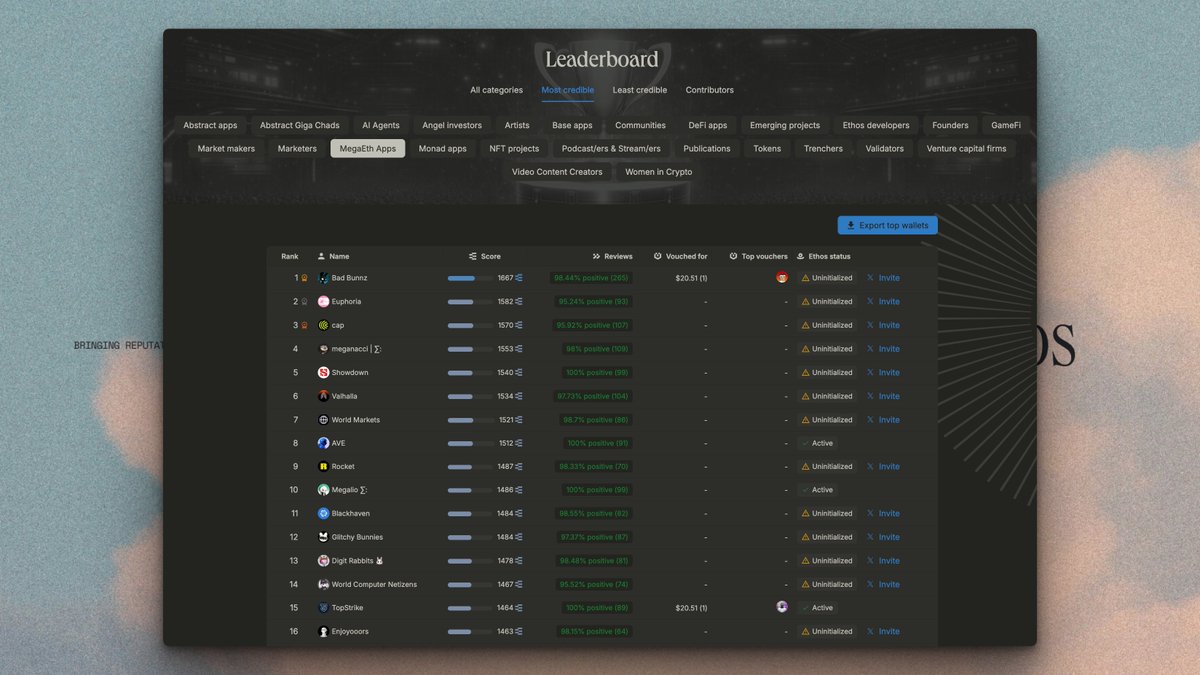Invite Rocket via X
This screenshot has width=1200, height=675.
[883, 466]
